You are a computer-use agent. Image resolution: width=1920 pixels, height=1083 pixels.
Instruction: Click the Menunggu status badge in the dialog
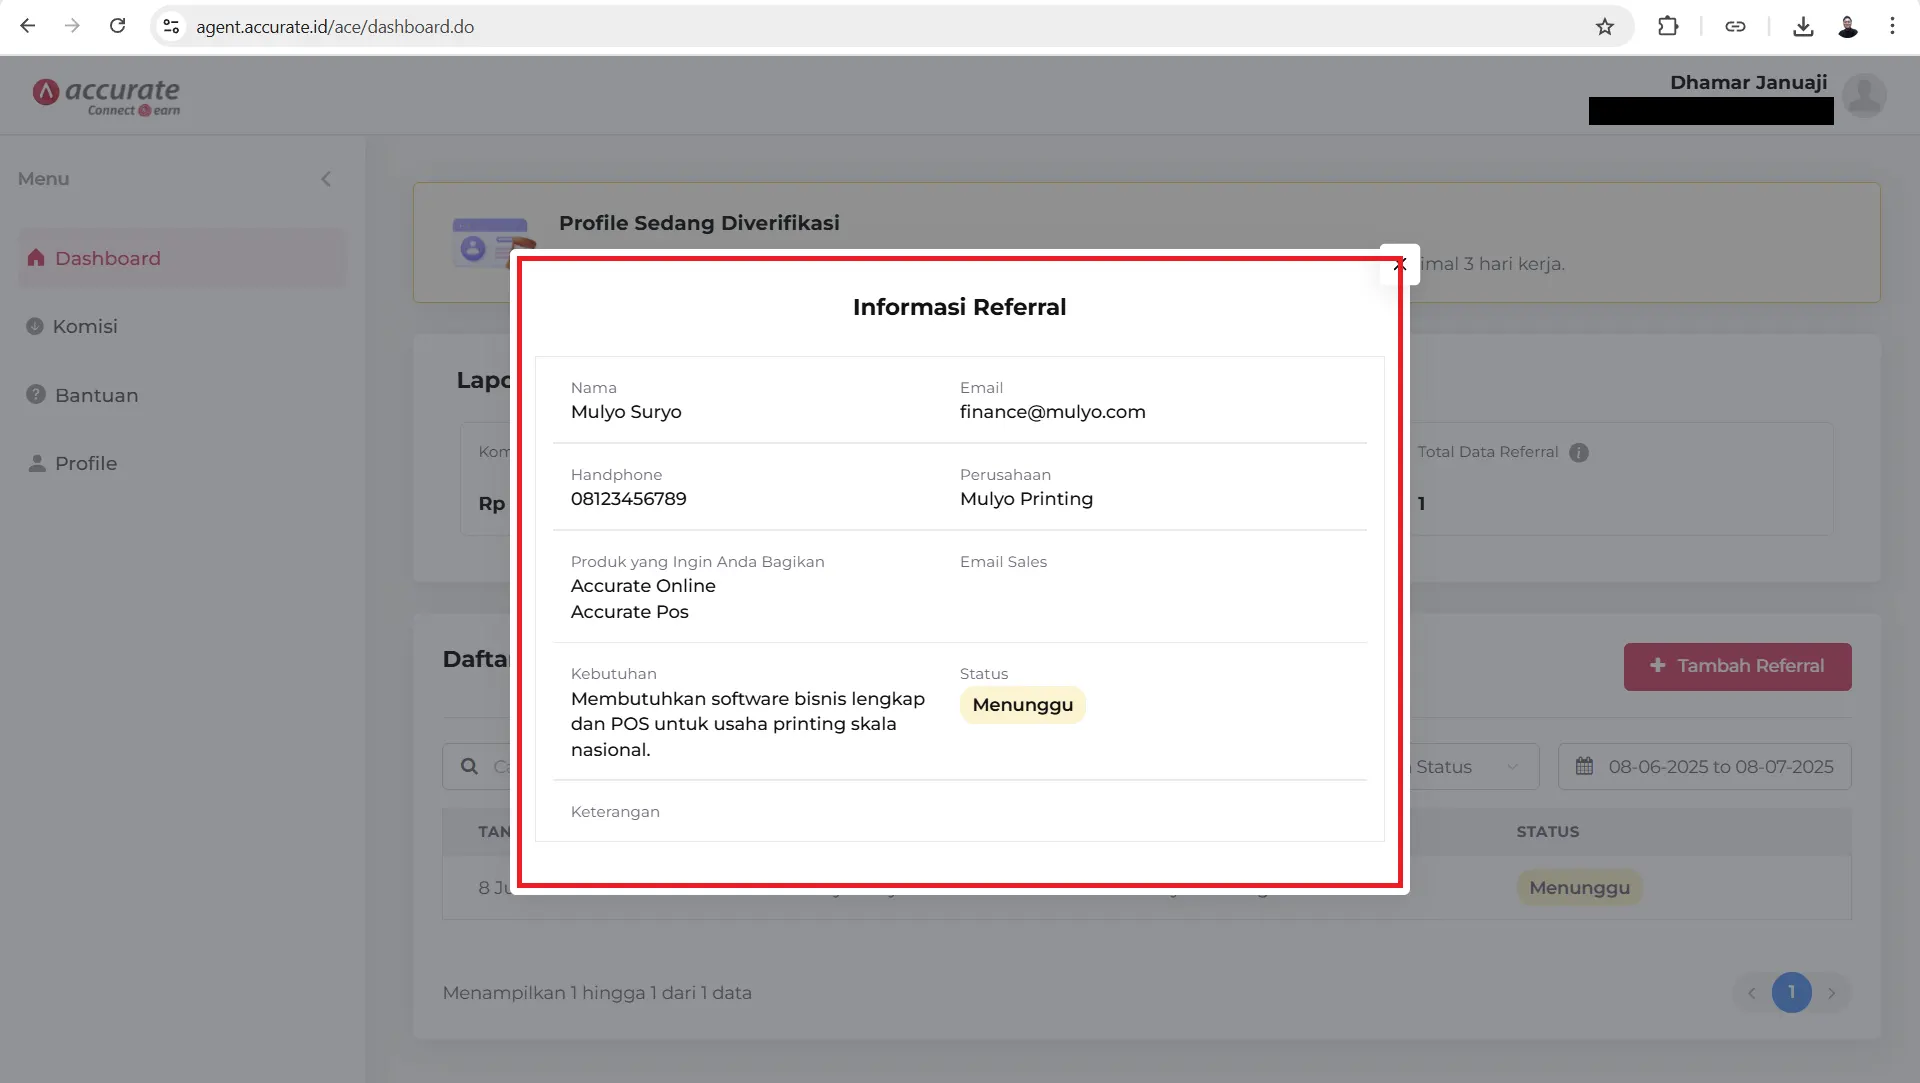[1022, 705]
